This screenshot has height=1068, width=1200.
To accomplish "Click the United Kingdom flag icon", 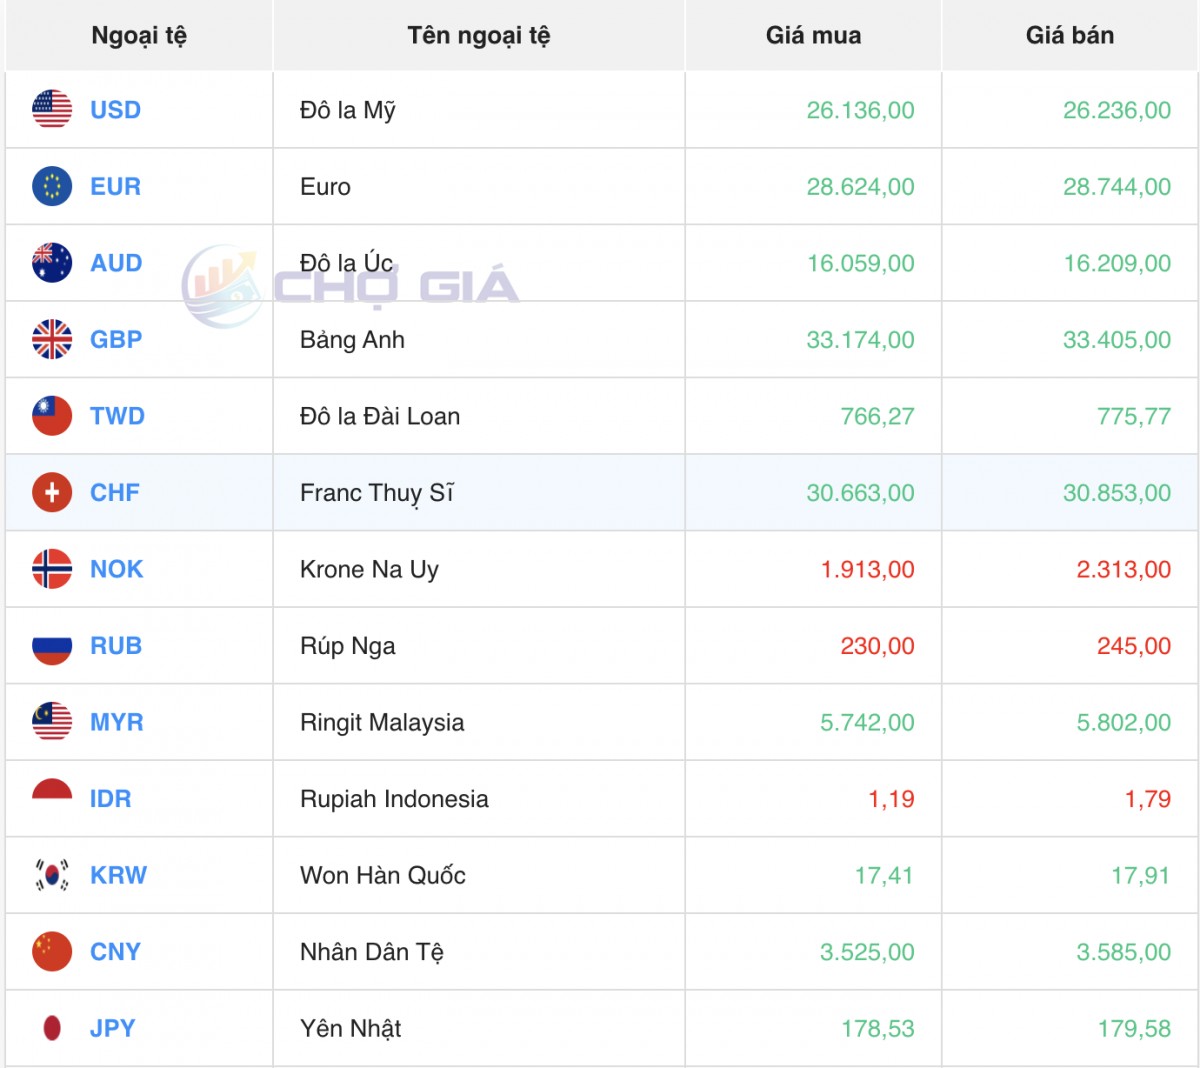I will pyautogui.click(x=52, y=340).
